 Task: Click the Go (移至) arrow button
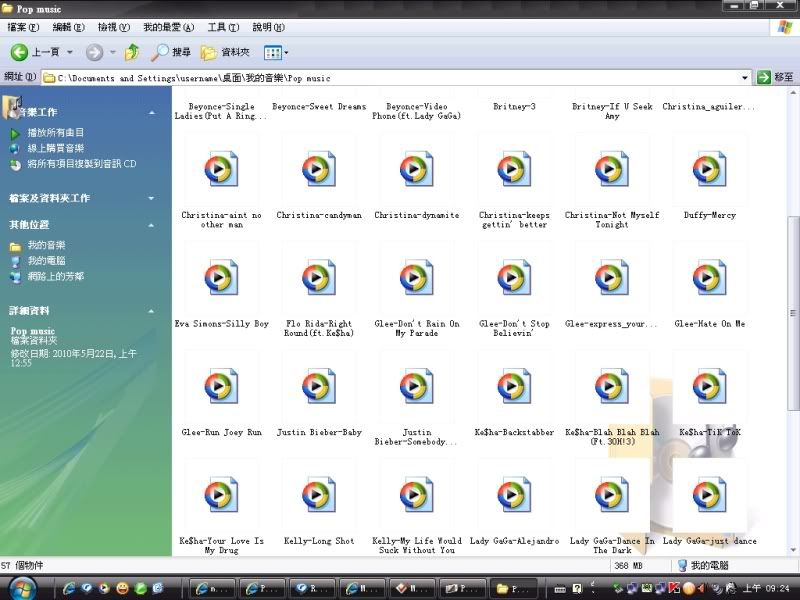764,78
